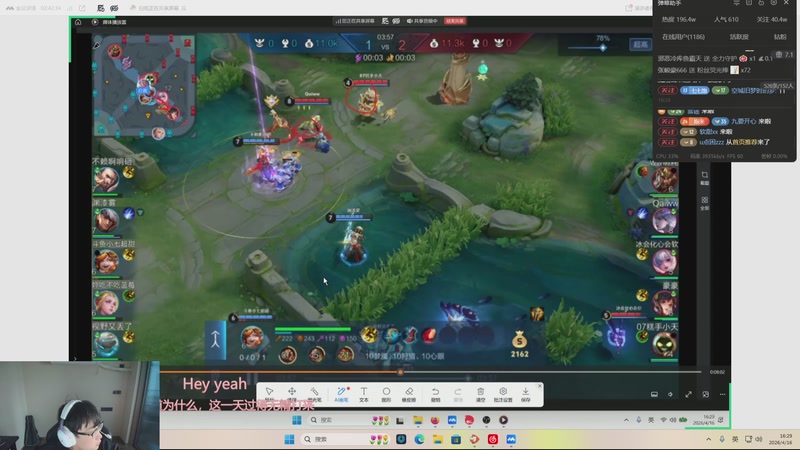Click the streamer webcam thumbnail
The width and height of the screenshot is (800, 450).
(80, 406)
